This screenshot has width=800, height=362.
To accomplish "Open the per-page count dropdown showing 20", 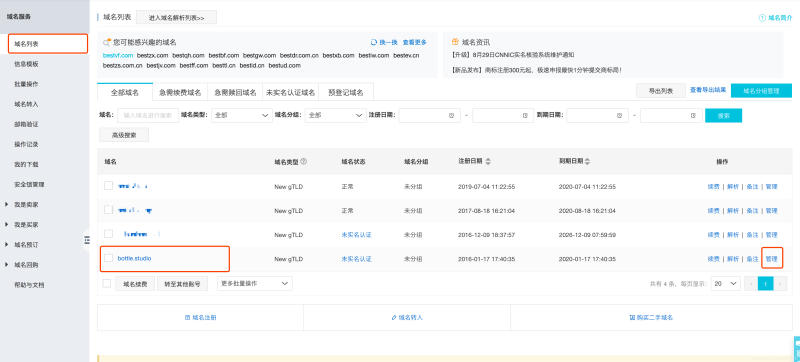I will 726,283.
